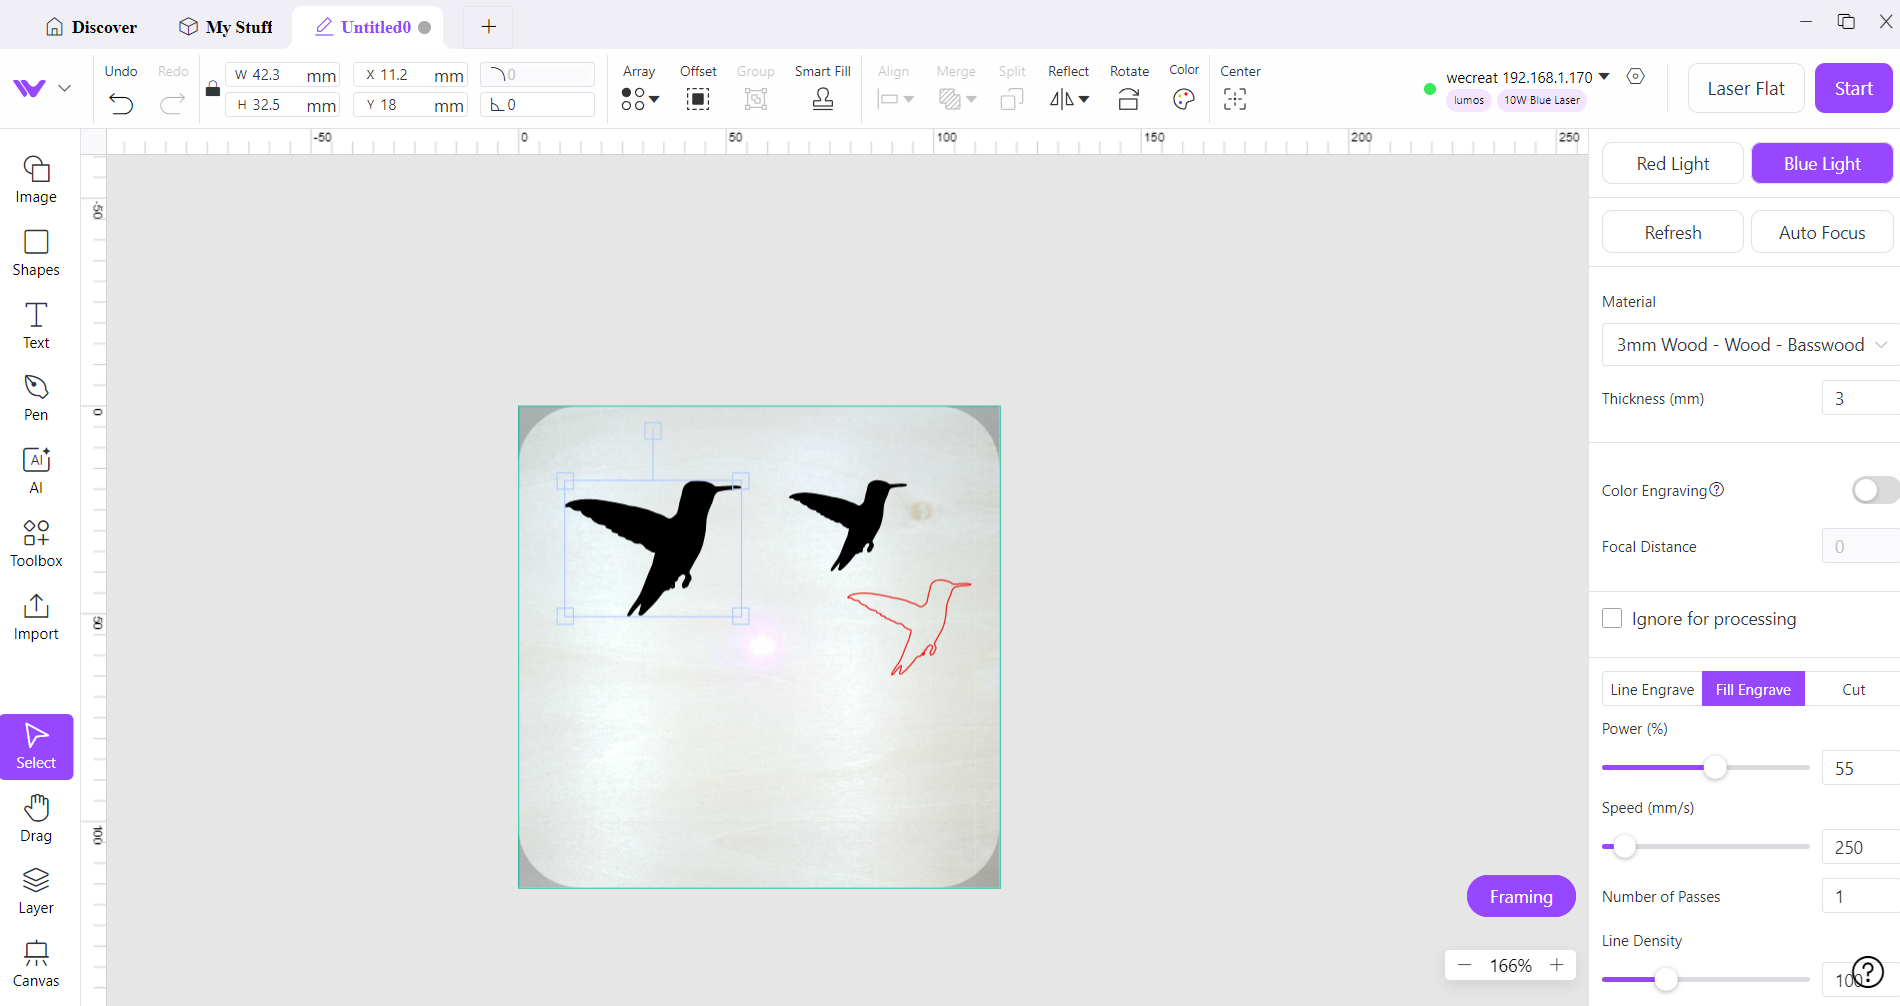The width and height of the screenshot is (1900, 1006).
Task: Click the Power percentage value field
Action: [1861, 768]
